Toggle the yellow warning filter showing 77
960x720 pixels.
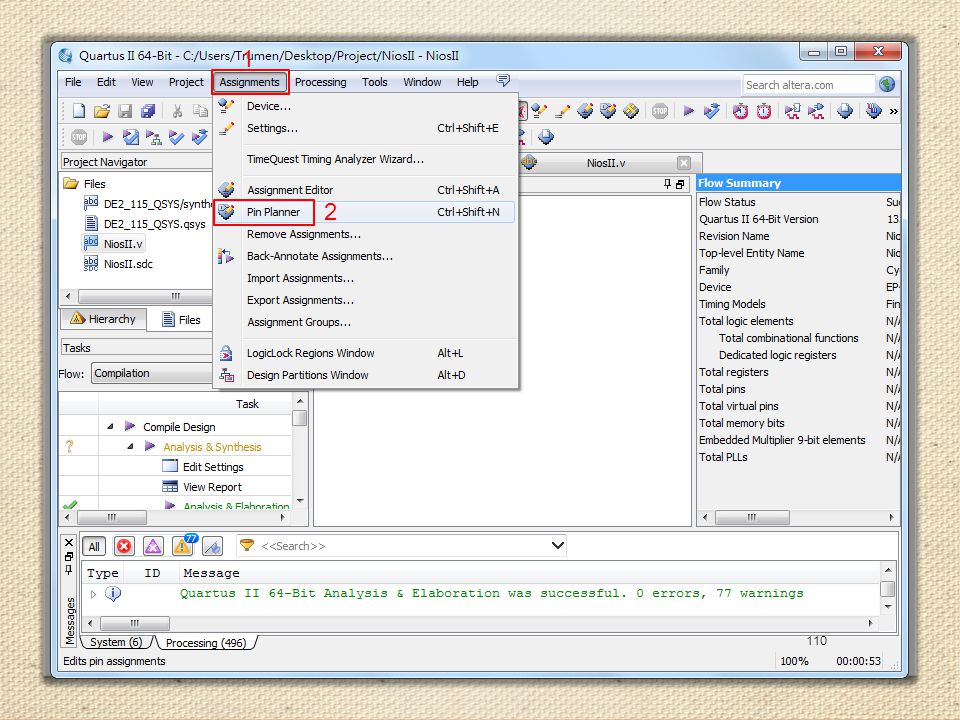[183, 544]
